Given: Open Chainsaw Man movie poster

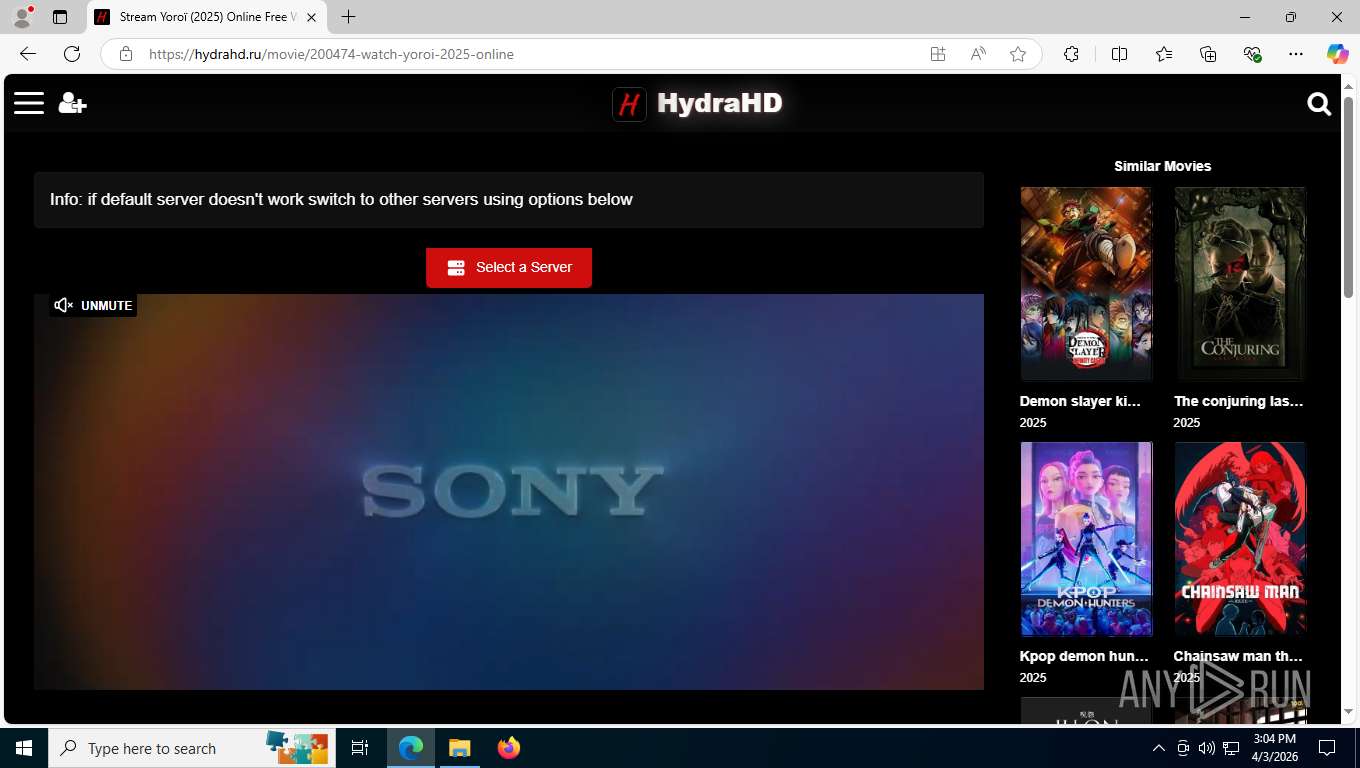Looking at the screenshot, I should [1240, 539].
